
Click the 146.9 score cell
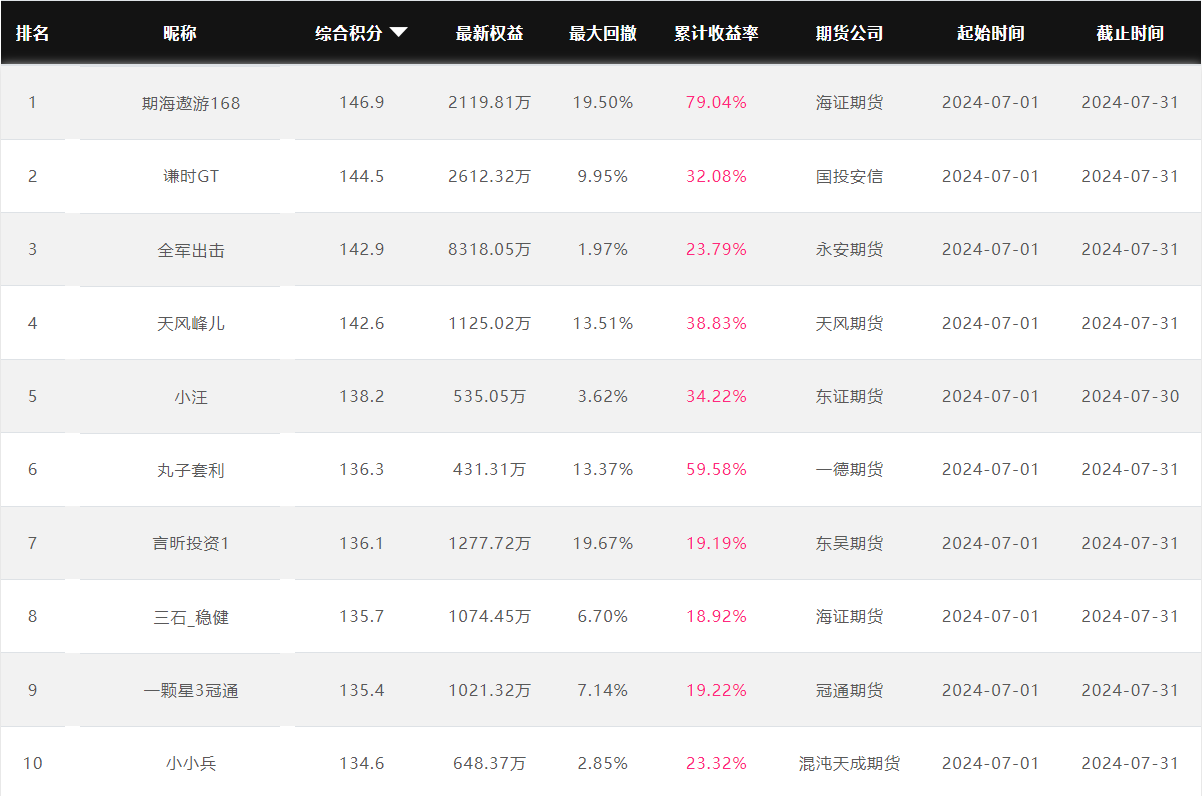362,102
